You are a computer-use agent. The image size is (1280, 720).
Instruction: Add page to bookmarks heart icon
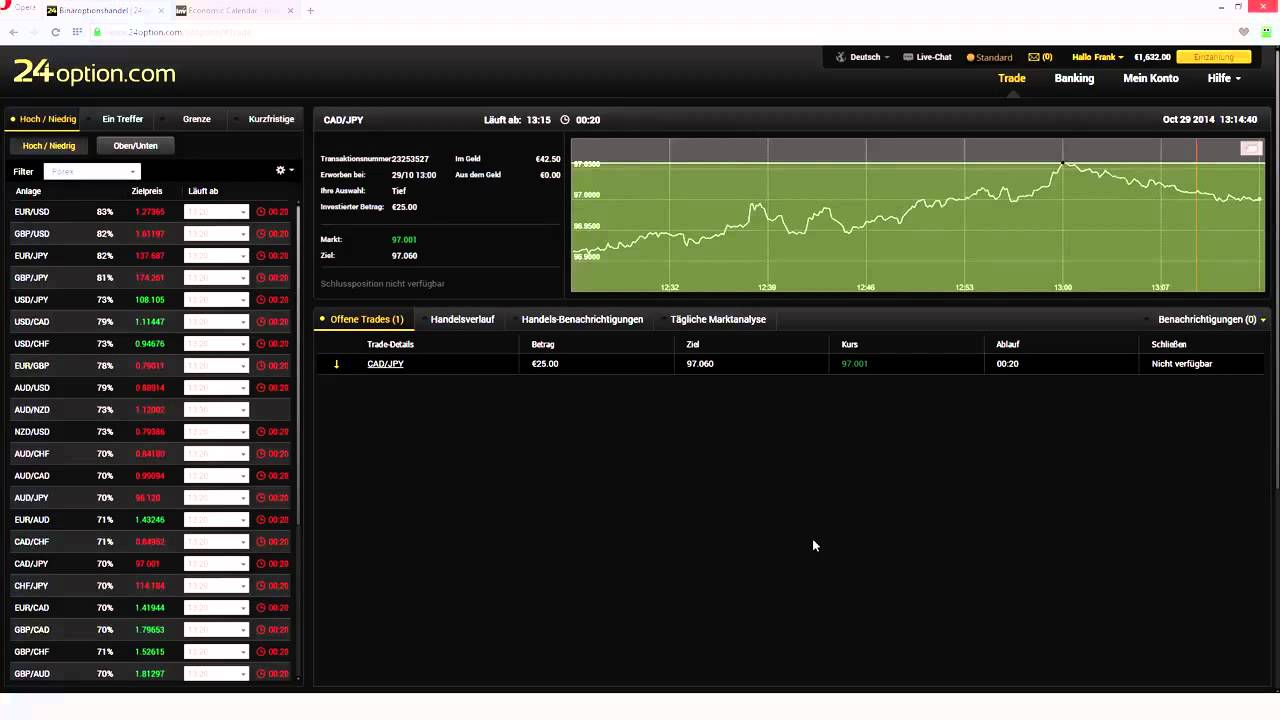pos(1243,32)
